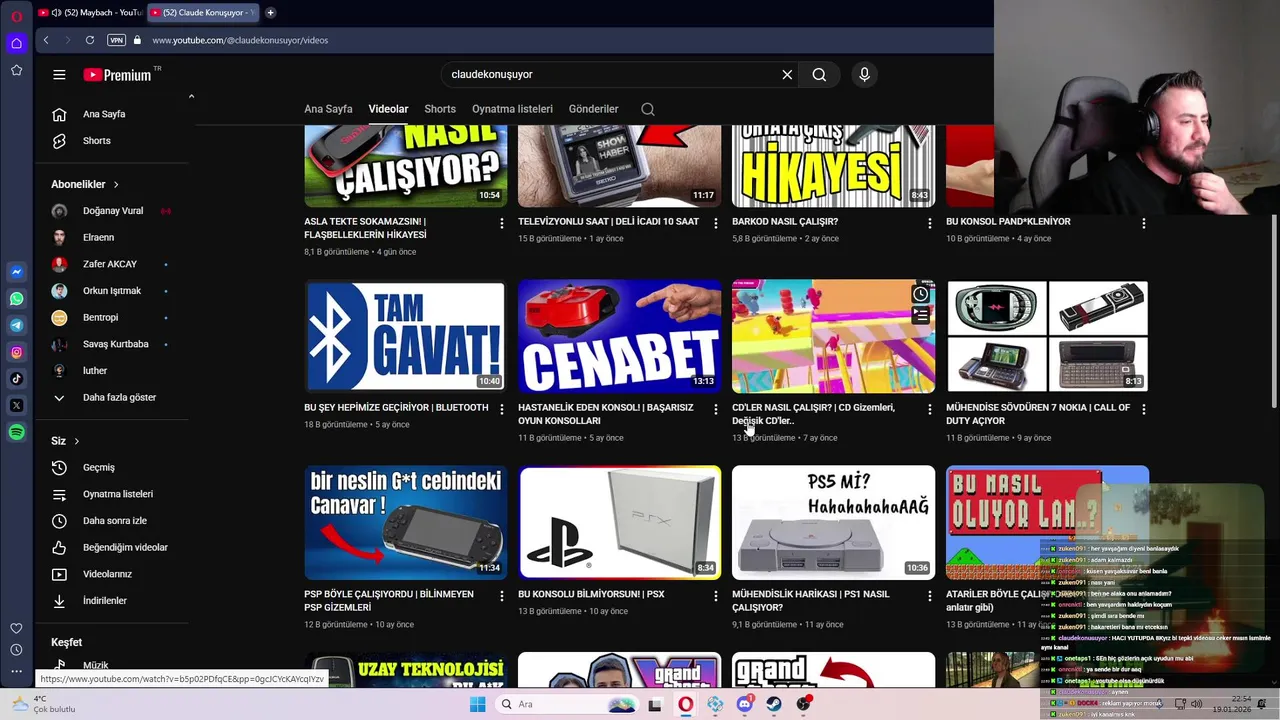Open X (Twitter) in Opera sidebar
Viewport: 1280px width, 720px height.
[16, 406]
